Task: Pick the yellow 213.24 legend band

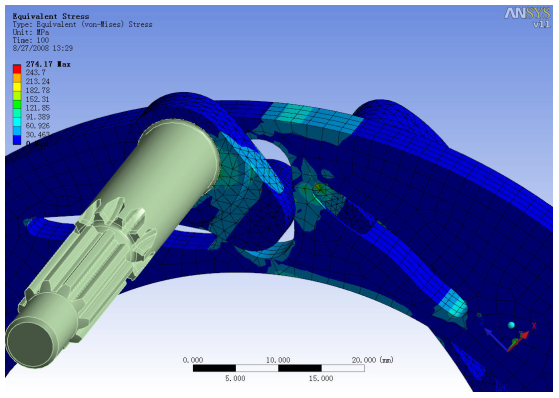Action: (17, 86)
